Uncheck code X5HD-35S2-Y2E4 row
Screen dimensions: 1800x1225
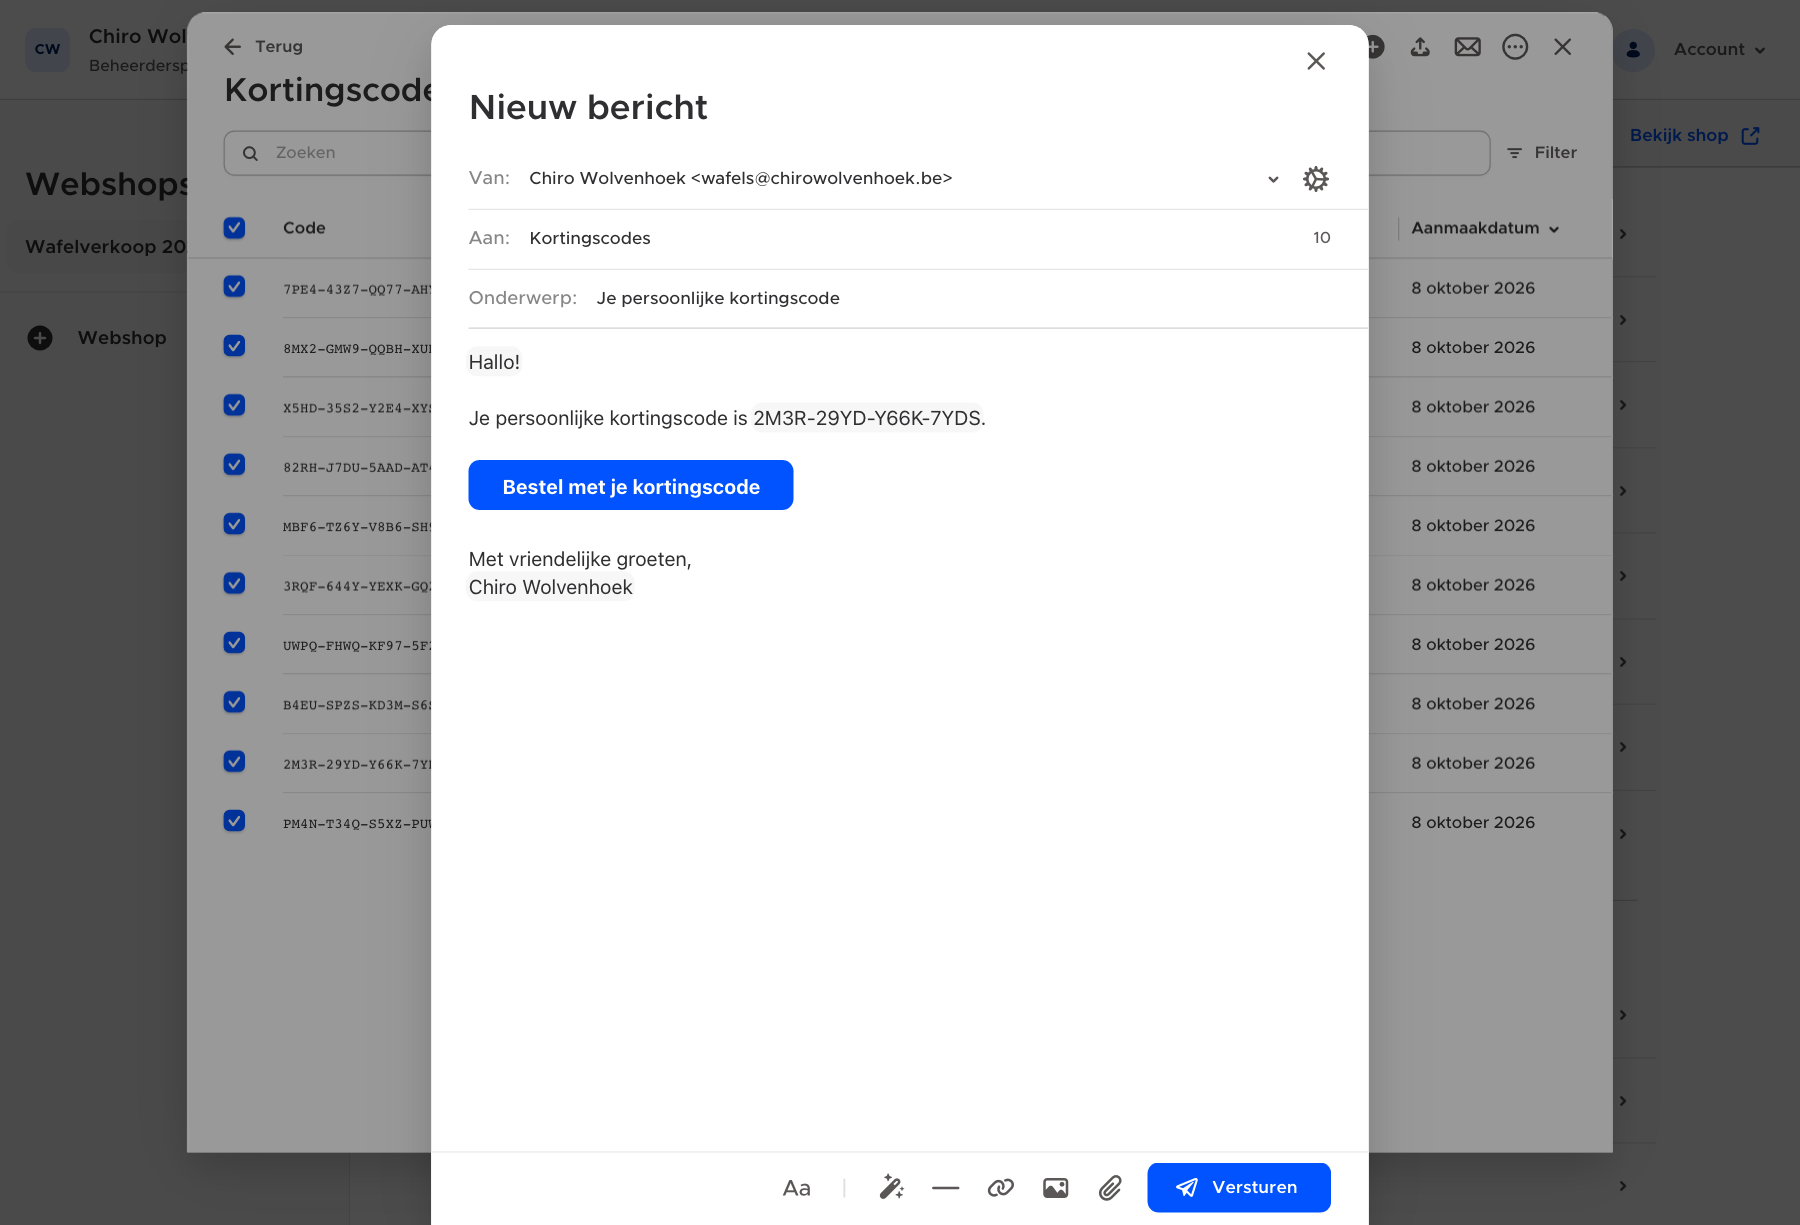click(234, 405)
